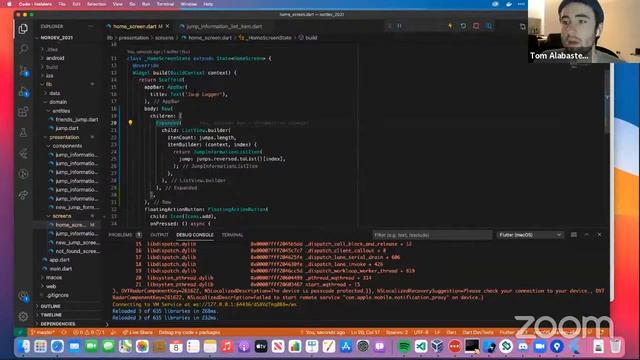This screenshot has width=640, height=360.
Task: Open the Trash in the Dock
Action: (x=615, y=346)
